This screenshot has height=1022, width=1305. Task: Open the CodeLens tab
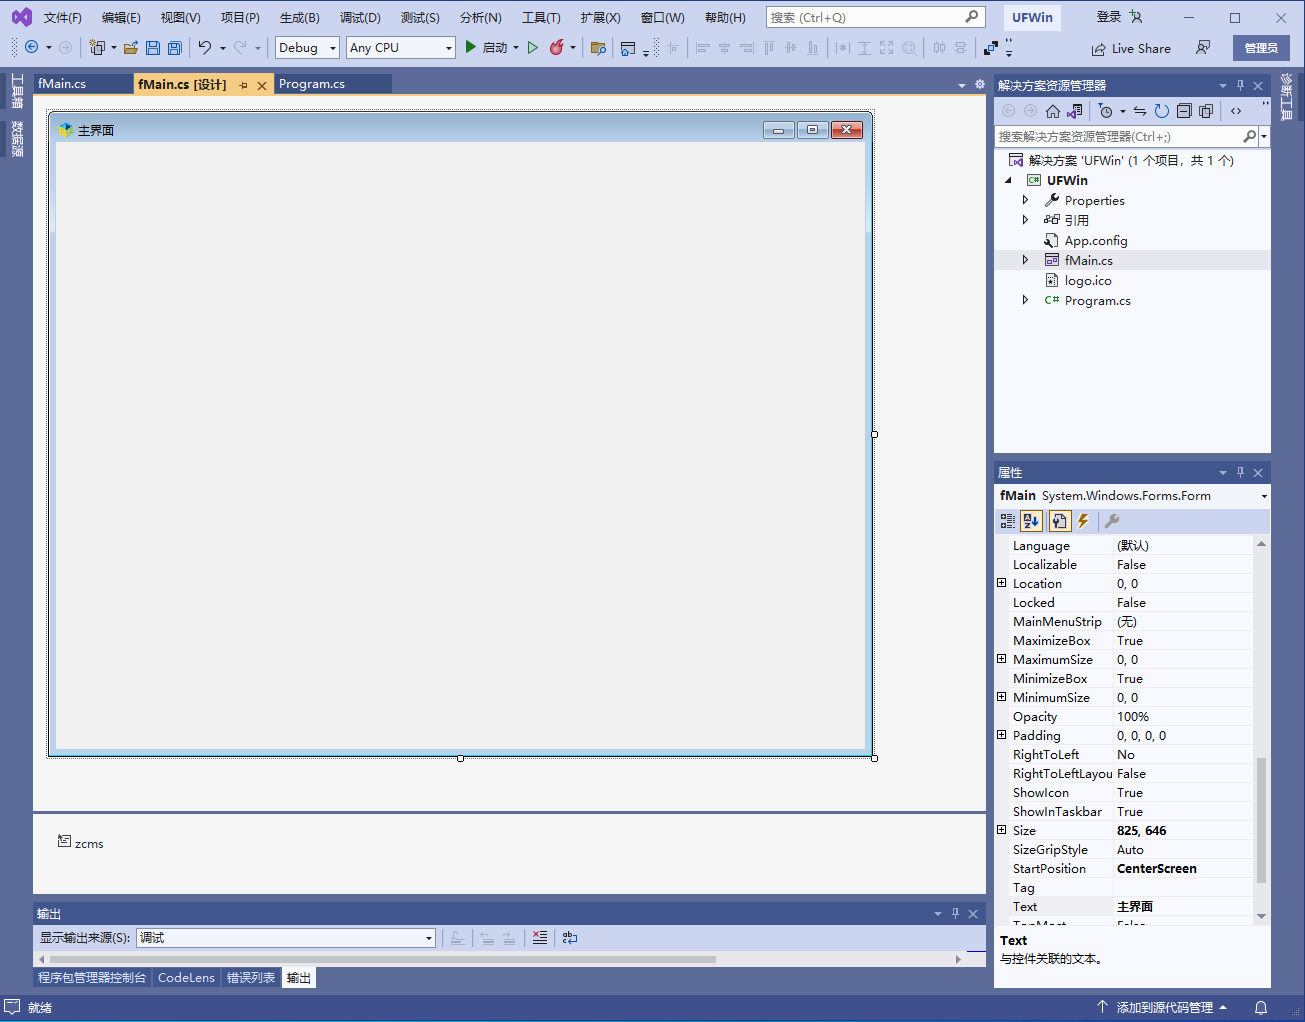[186, 978]
